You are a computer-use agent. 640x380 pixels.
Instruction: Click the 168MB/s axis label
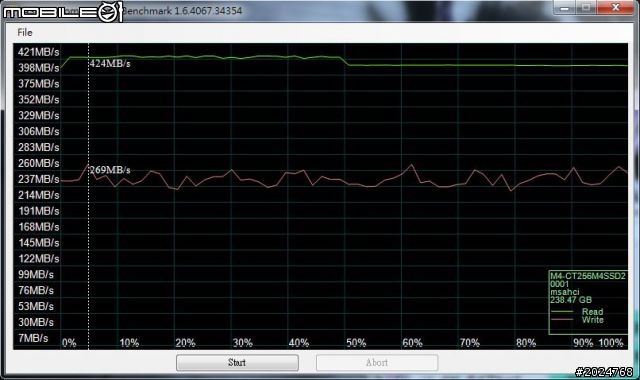coord(38,227)
